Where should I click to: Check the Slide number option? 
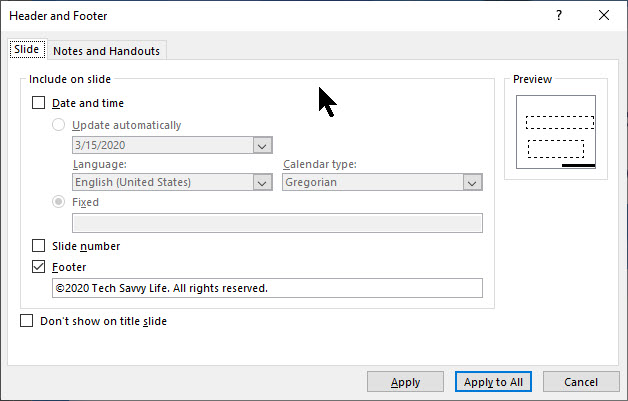[39, 245]
